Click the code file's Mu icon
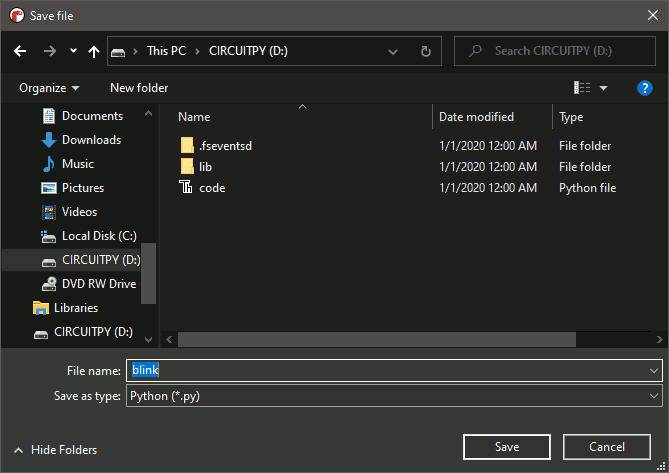The width and height of the screenshot is (669, 473). pyautogui.click(x=186, y=187)
